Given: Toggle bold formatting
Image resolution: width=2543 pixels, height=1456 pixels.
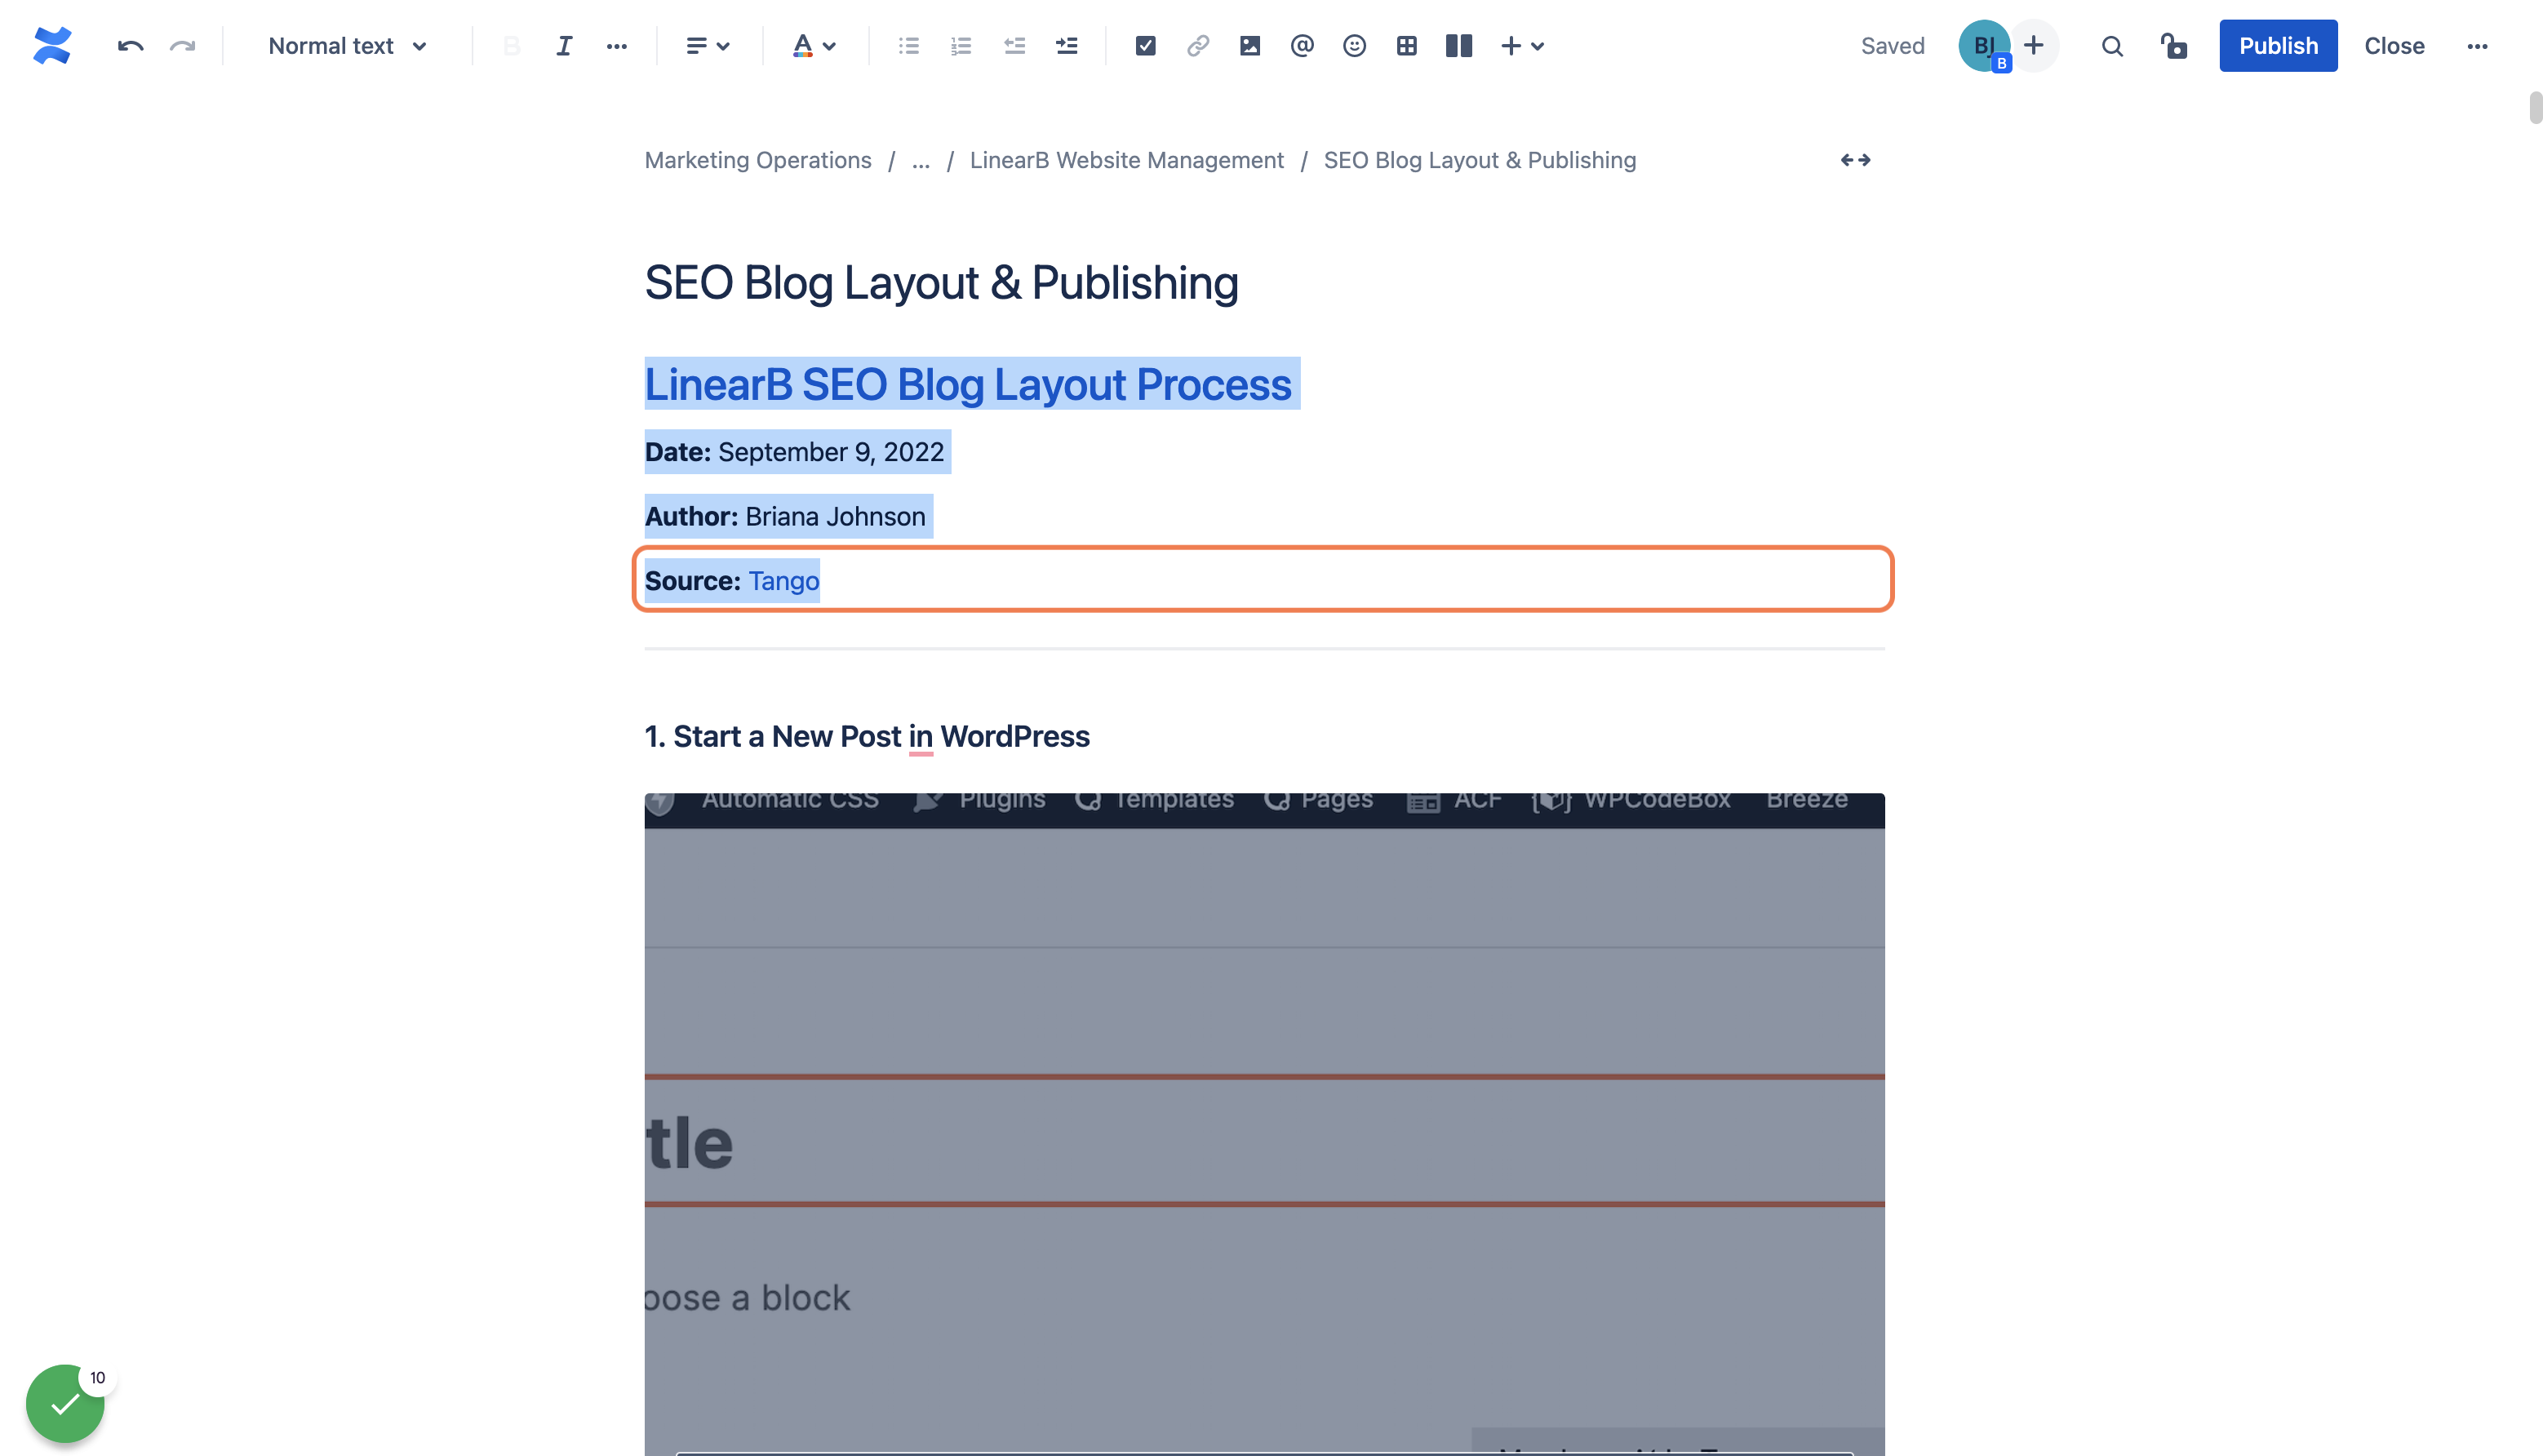Looking at the screenshot, I should click(x=512, y=46).
